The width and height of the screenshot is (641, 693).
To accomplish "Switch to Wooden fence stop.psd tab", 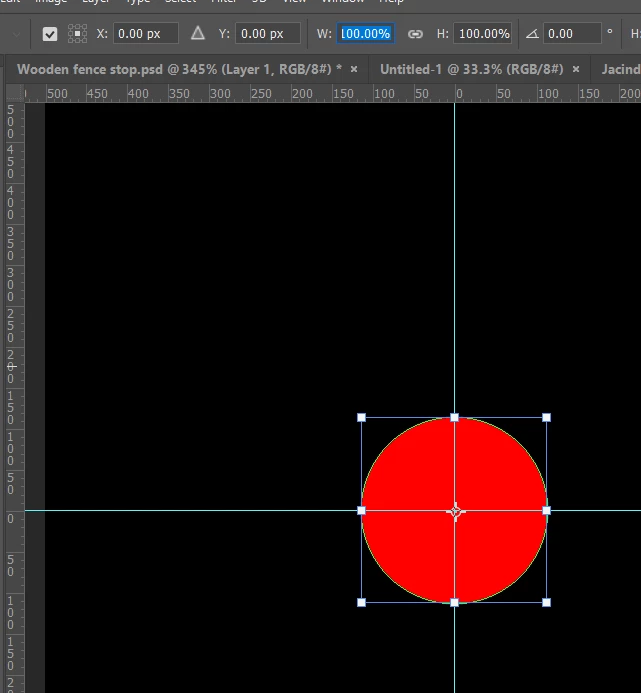I will (x=179, y=69).
